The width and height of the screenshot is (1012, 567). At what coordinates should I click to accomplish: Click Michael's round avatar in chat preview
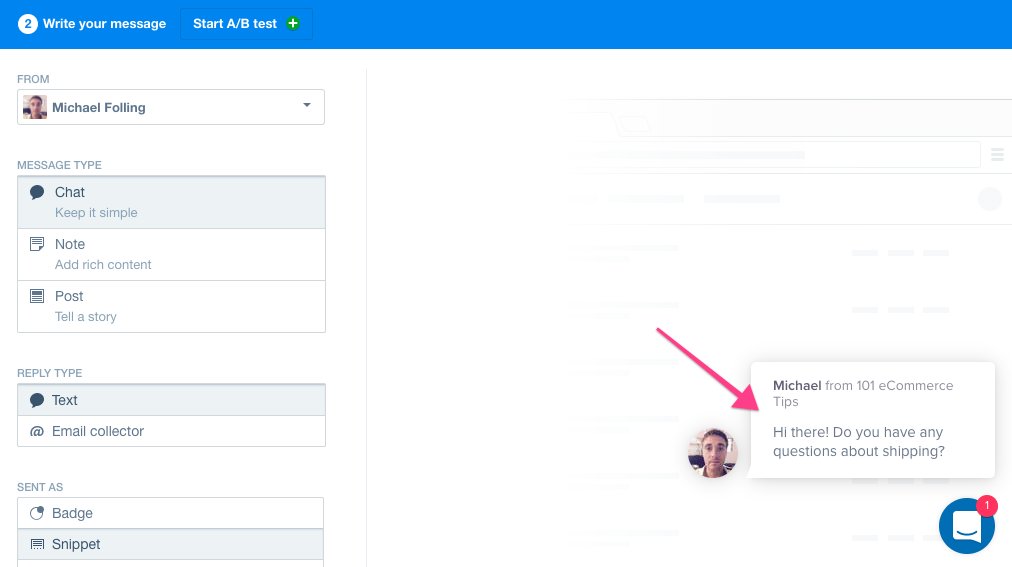713,453
